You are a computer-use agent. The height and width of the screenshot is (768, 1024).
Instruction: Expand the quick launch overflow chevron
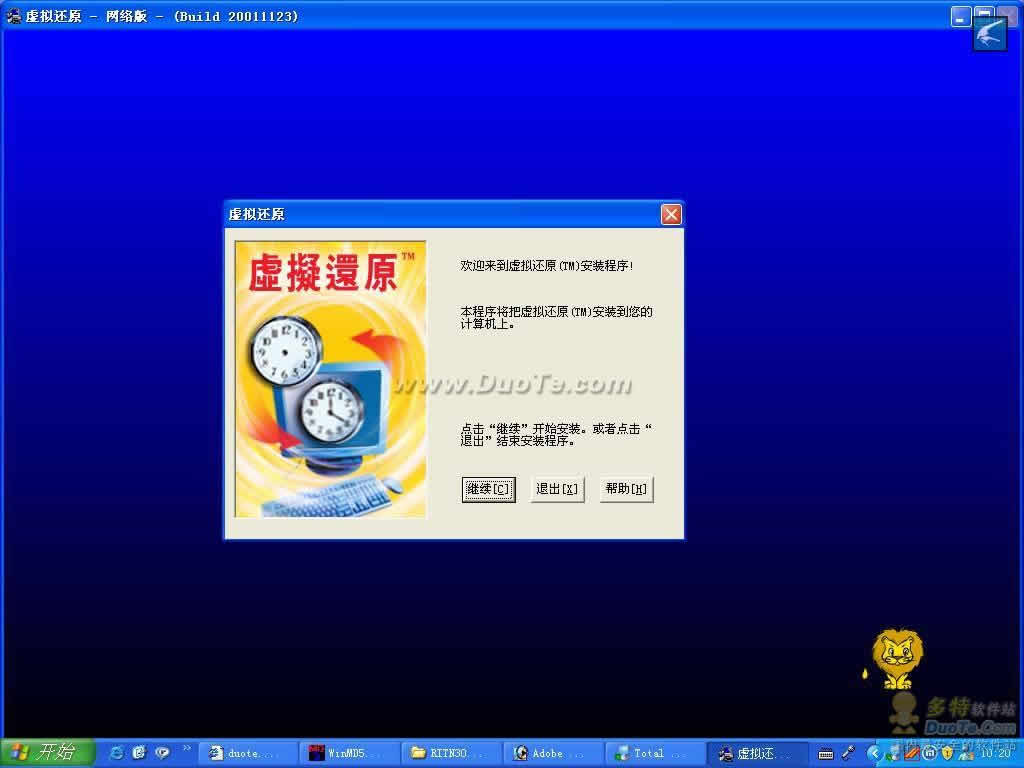click(x=187, y=748)
